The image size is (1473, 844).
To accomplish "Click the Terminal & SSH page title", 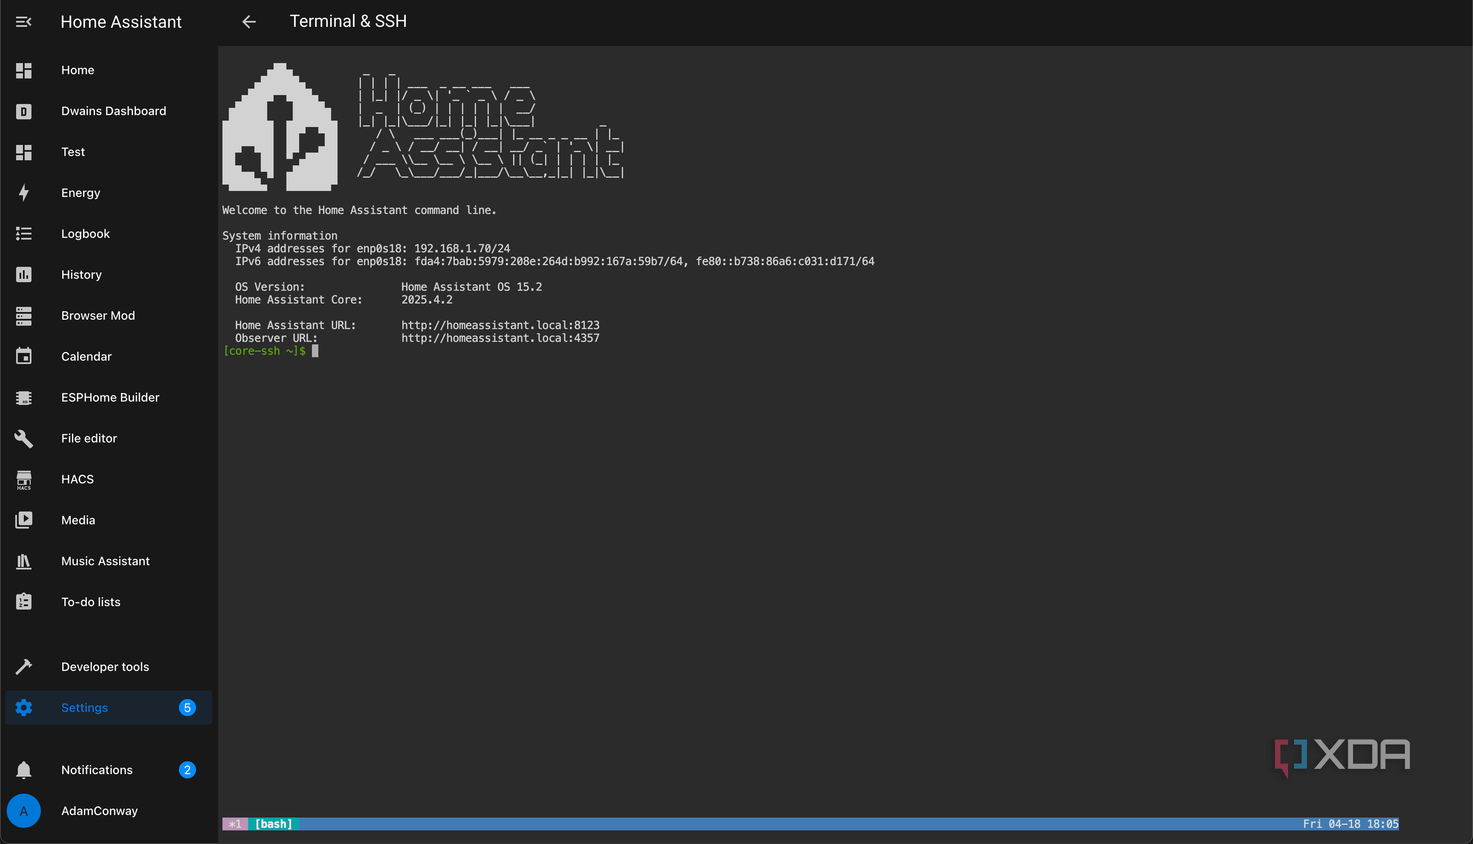I will pos(348,21).
